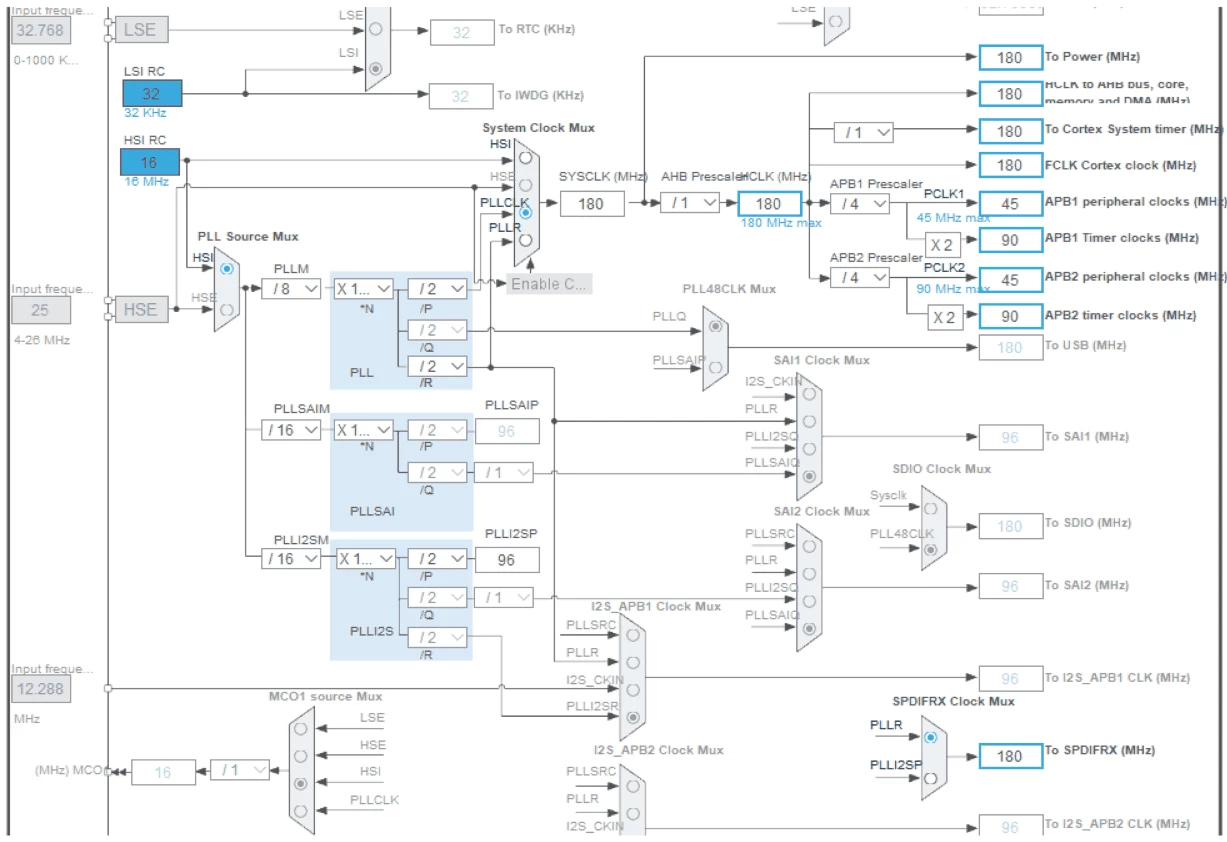Open the Cortex System timer /1 divider dropdown
1227x842 pixels.
(x=864, y=132)
